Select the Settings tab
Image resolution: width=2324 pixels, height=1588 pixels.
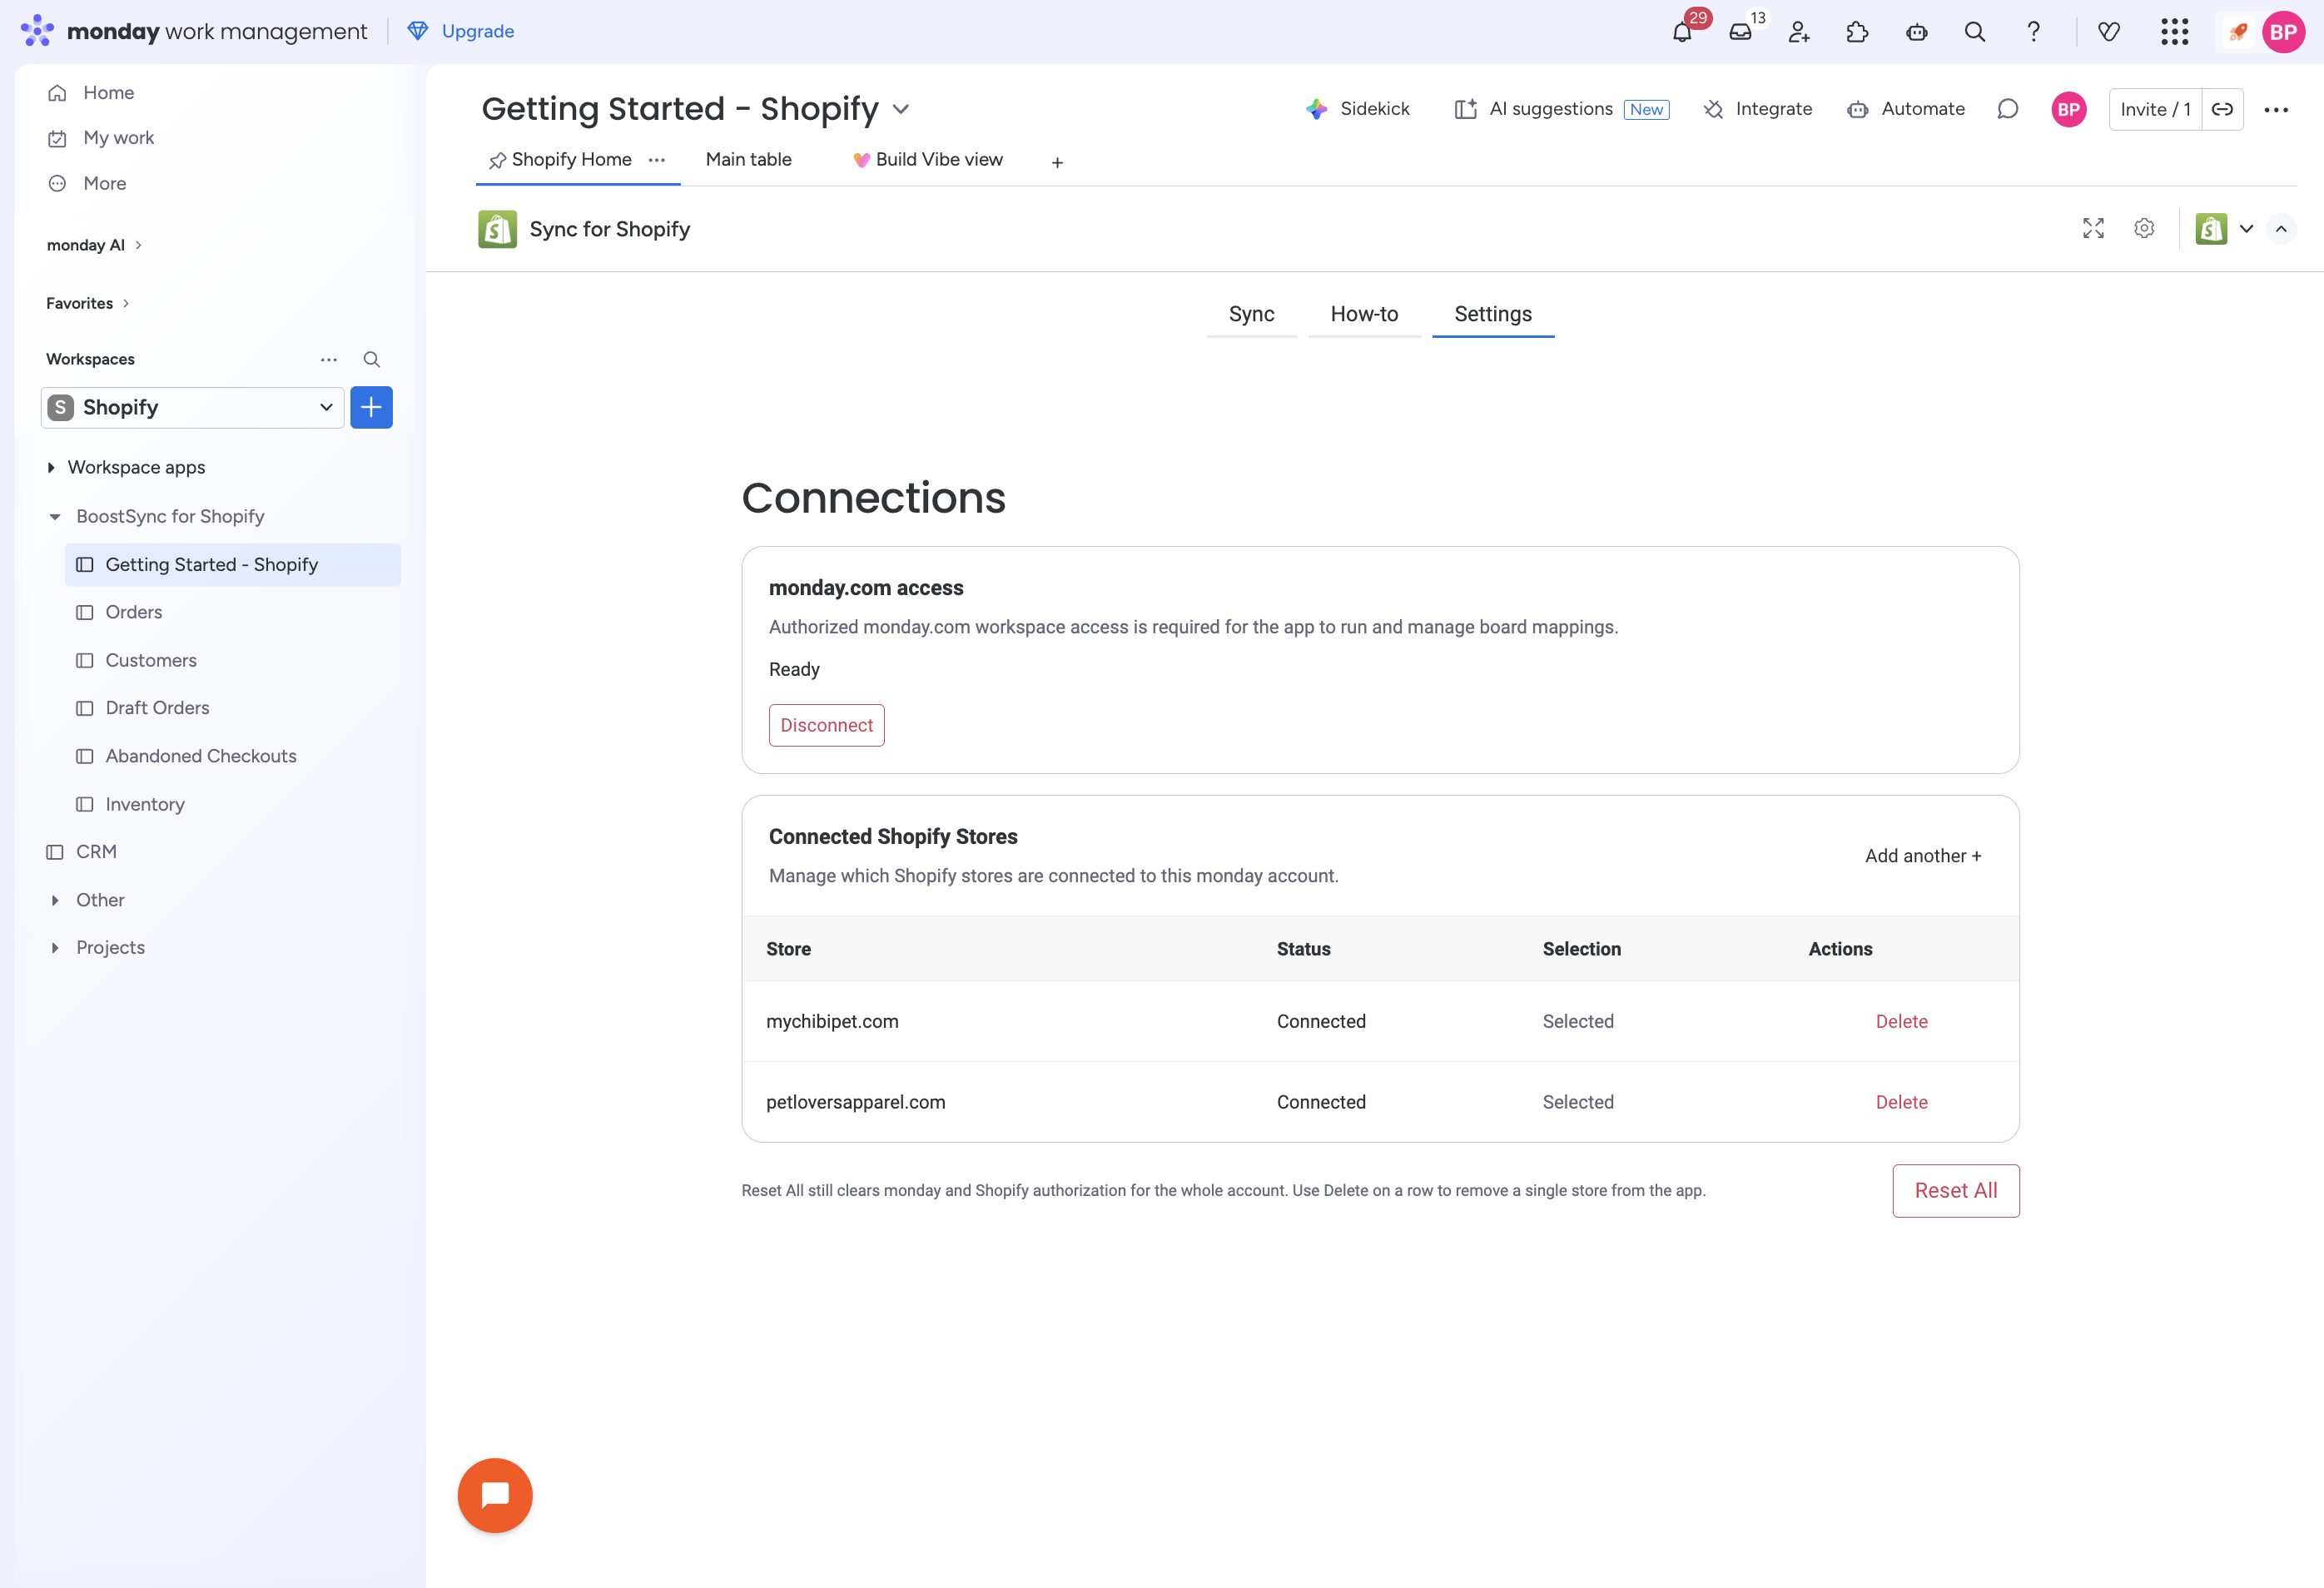pos(1493,314)
